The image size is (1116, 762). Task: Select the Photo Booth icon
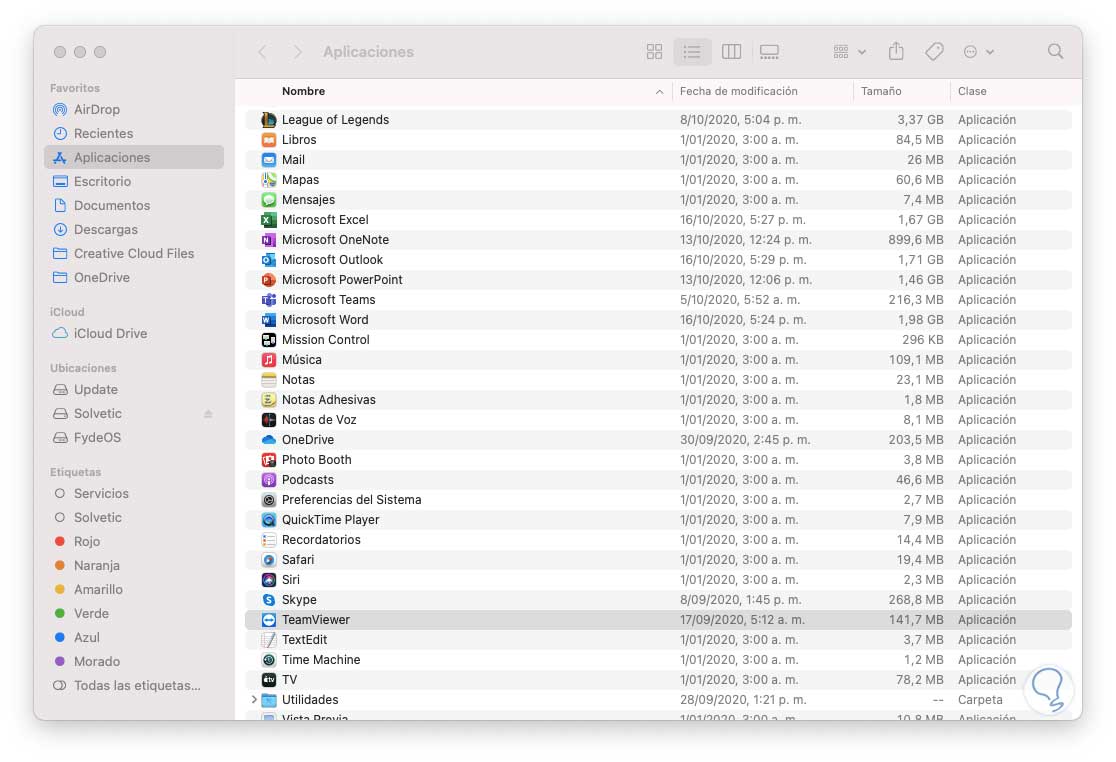point(268,460)
